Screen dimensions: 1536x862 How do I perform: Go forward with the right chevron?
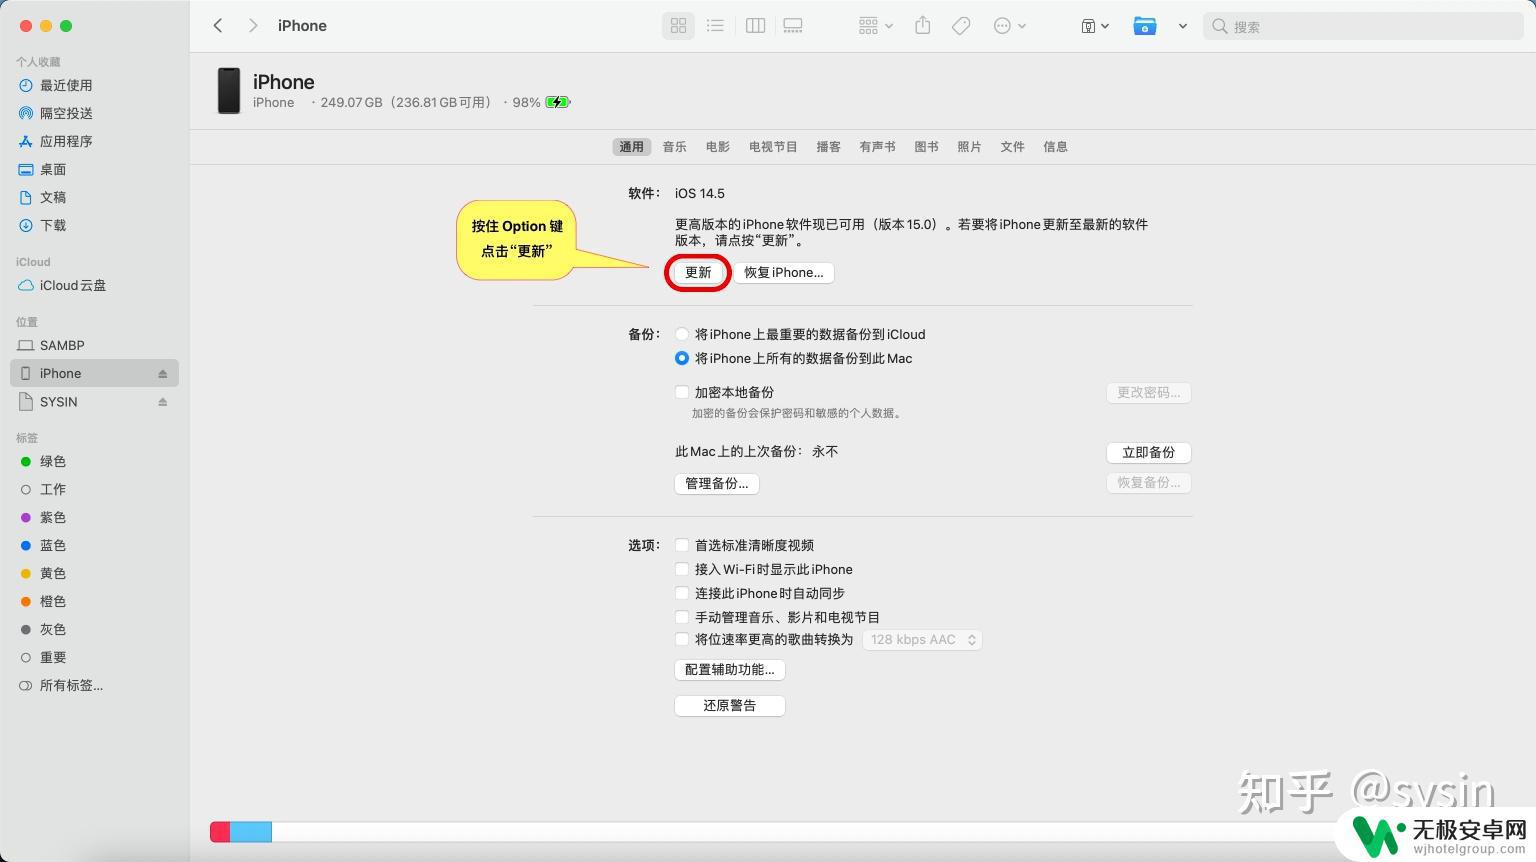253,26
